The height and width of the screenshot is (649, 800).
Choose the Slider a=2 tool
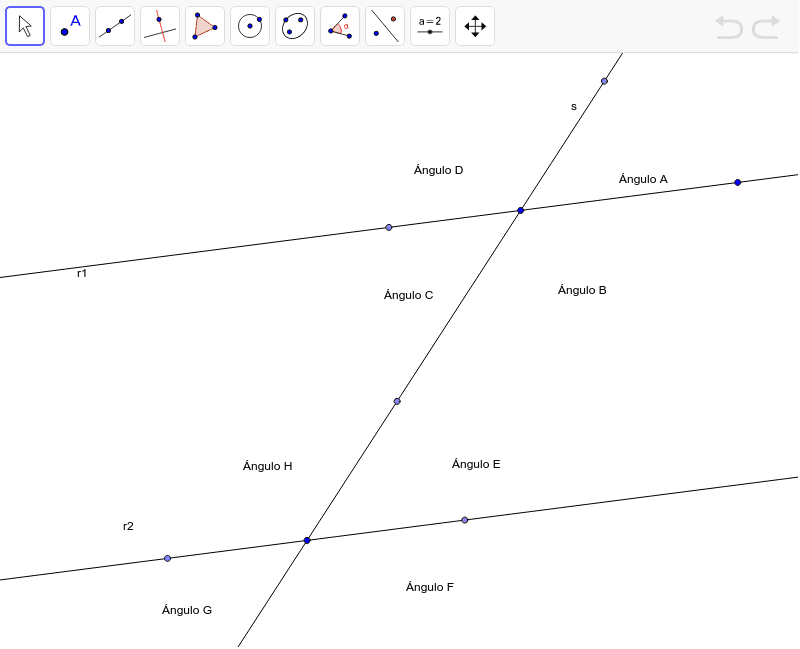pyautogui.click(x=430, y=26)
